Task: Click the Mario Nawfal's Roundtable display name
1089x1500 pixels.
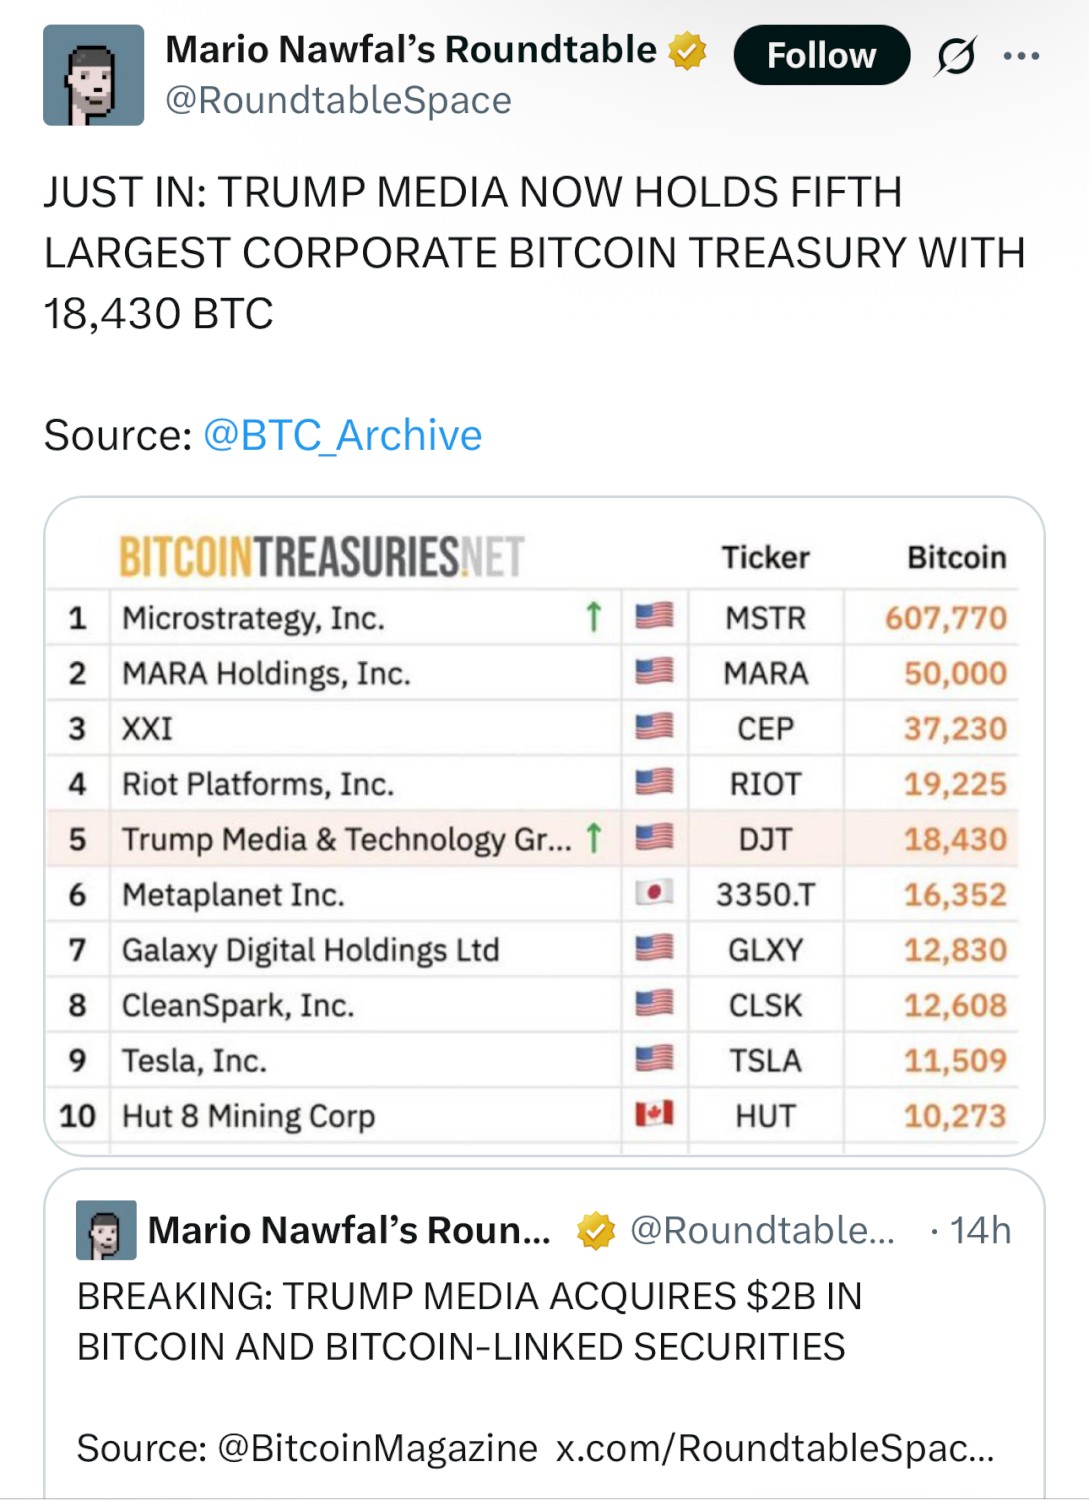Action: click(x=410, y=50)
